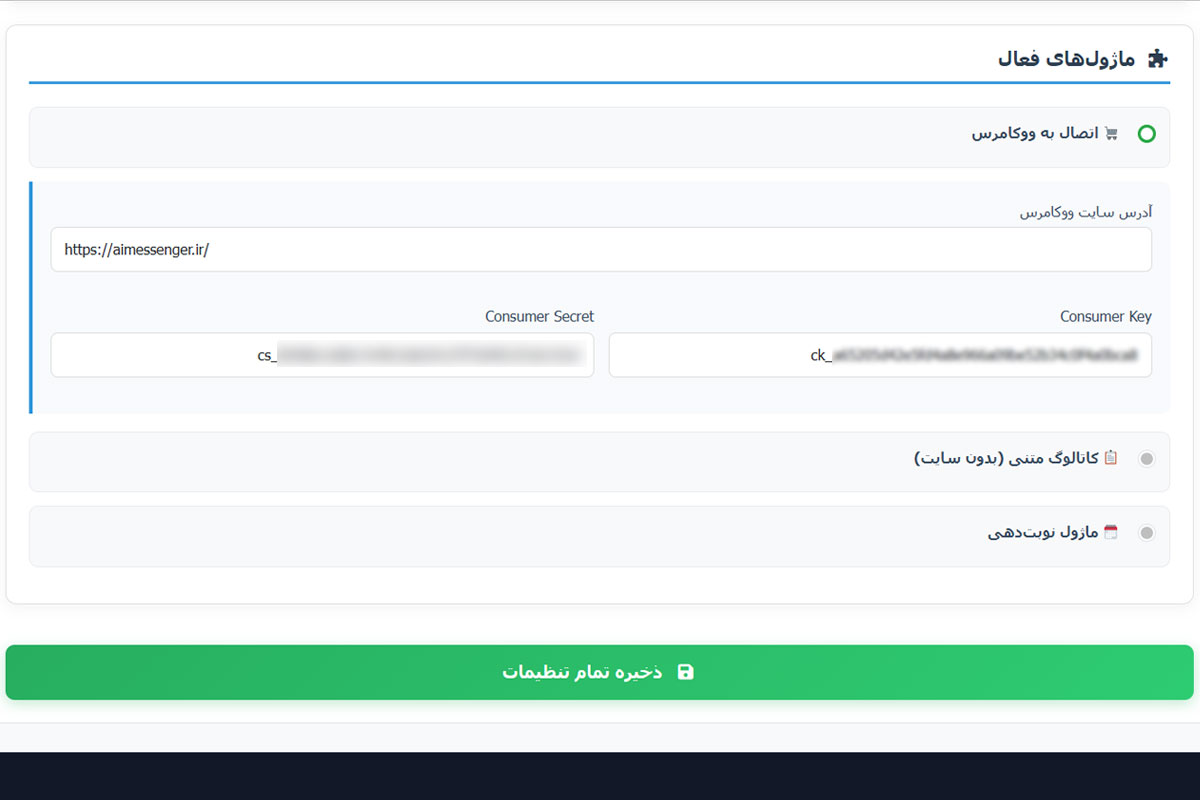Click the calendar icon of appointment module
Viewport: 1200px width, 800px height.
1111,533
